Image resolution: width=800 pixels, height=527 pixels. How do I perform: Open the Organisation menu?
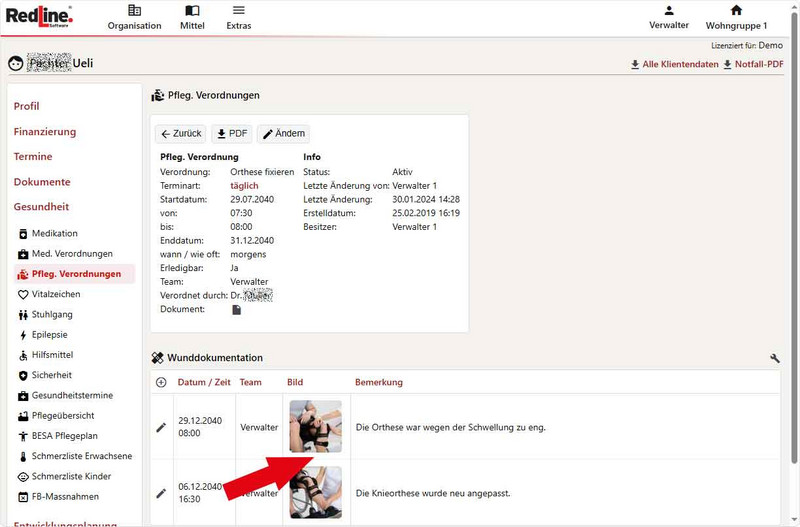pos(134,17)
